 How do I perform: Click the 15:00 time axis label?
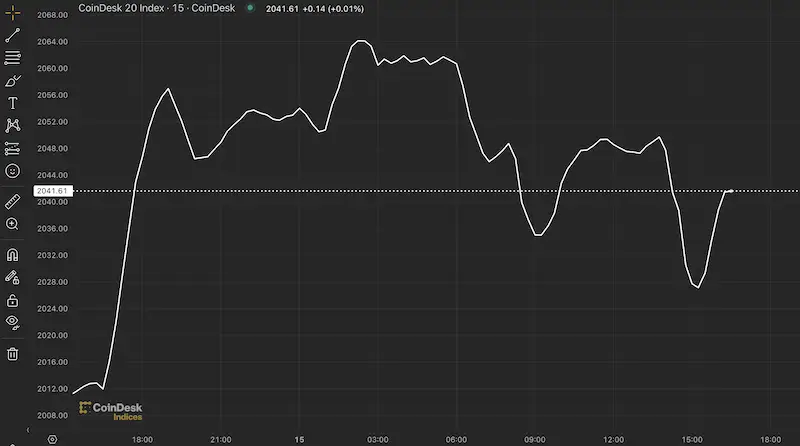tap(692, 439)
